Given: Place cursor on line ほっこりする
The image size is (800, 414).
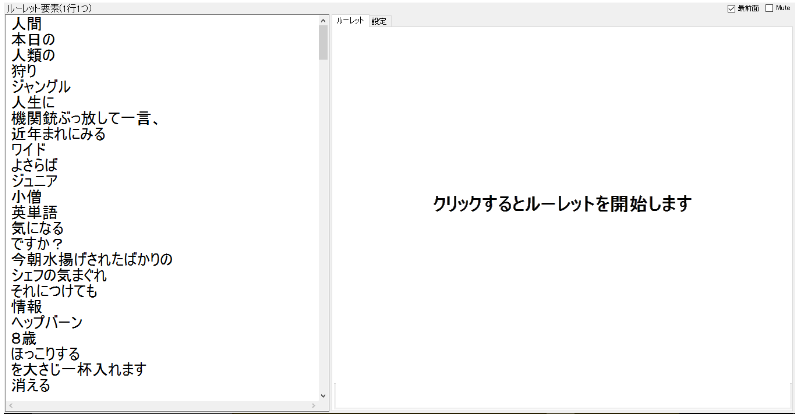Looking at the screenshot, I should (x=45, y=354).
